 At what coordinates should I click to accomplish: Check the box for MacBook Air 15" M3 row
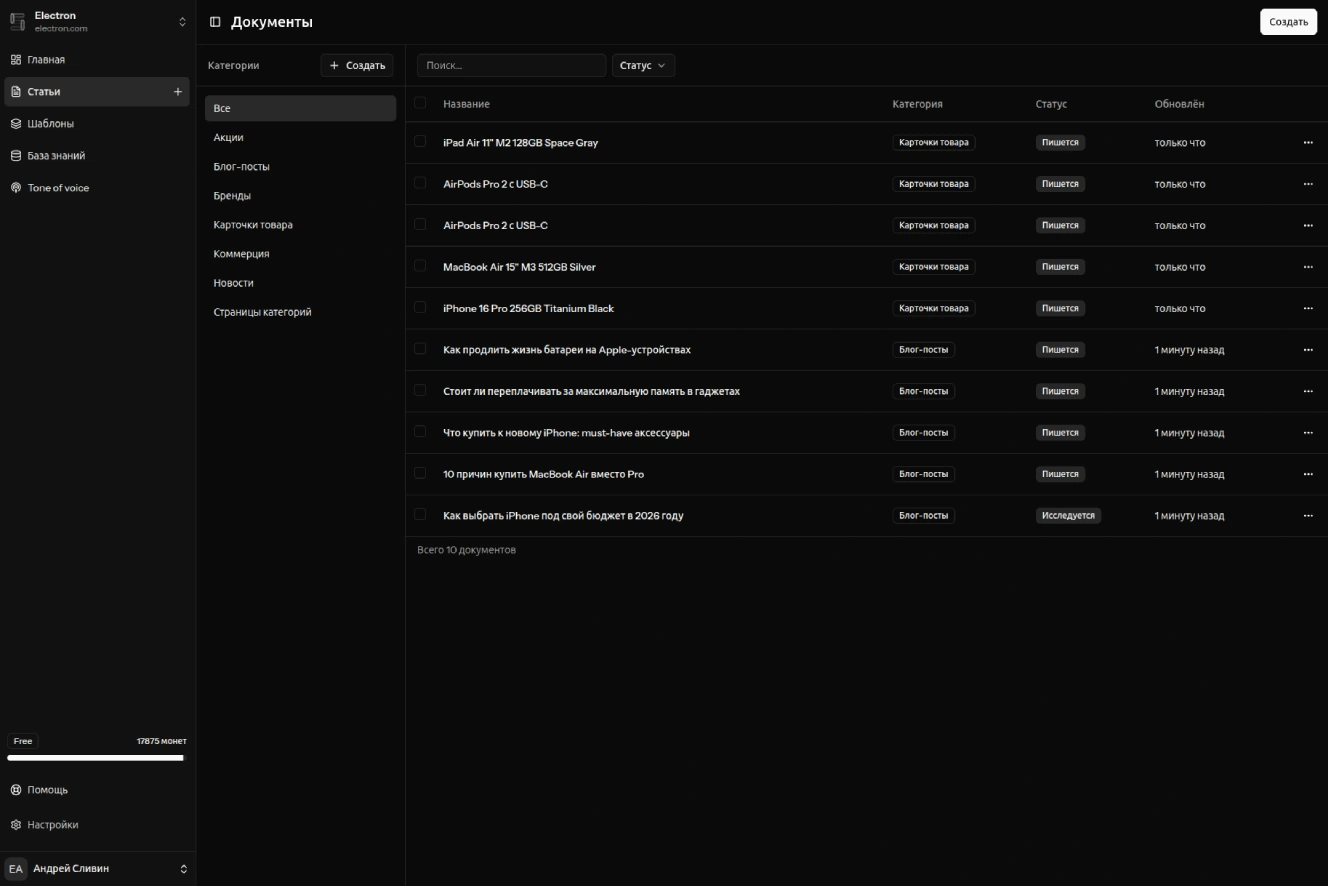(420, 266)
